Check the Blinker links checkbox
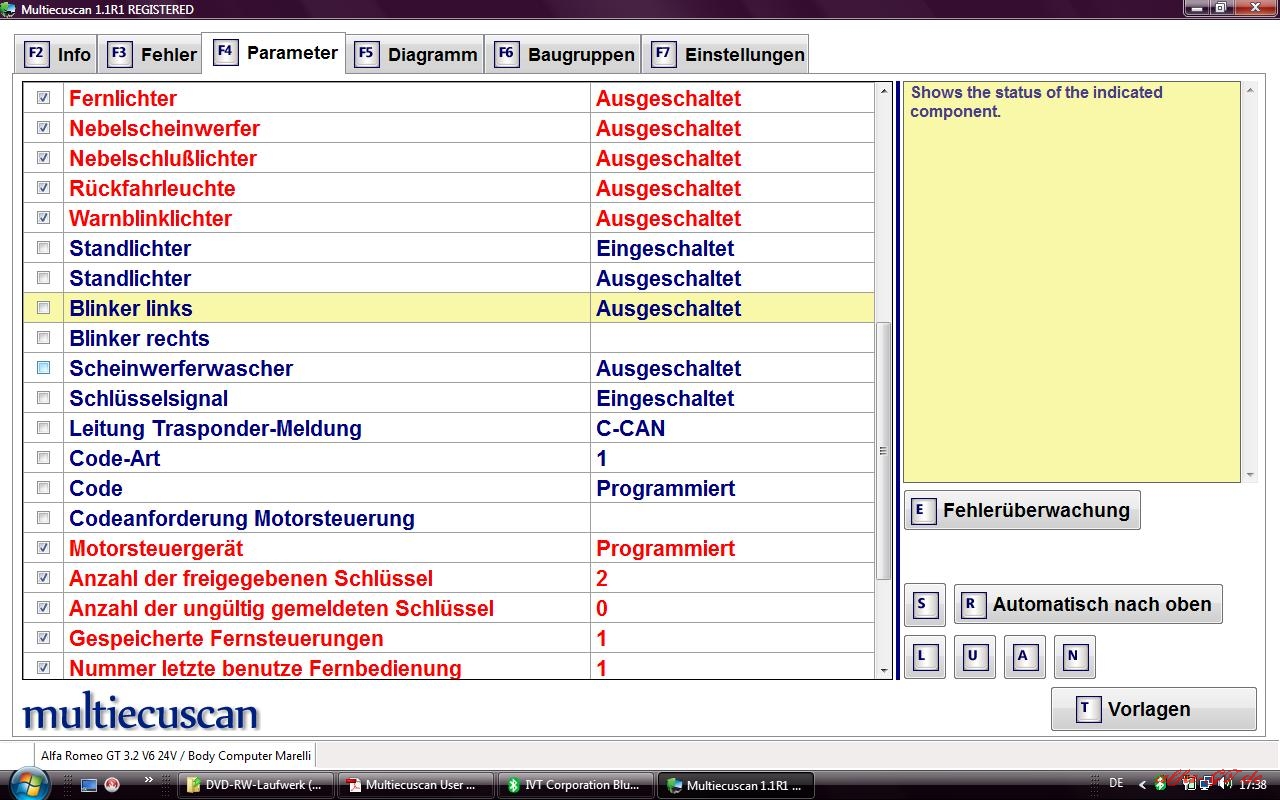 point(43,308)
